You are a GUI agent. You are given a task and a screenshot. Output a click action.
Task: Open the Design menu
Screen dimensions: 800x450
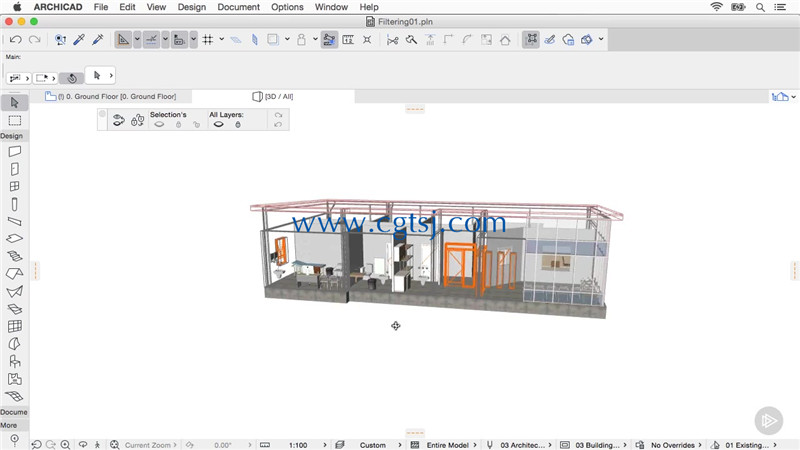192,7
